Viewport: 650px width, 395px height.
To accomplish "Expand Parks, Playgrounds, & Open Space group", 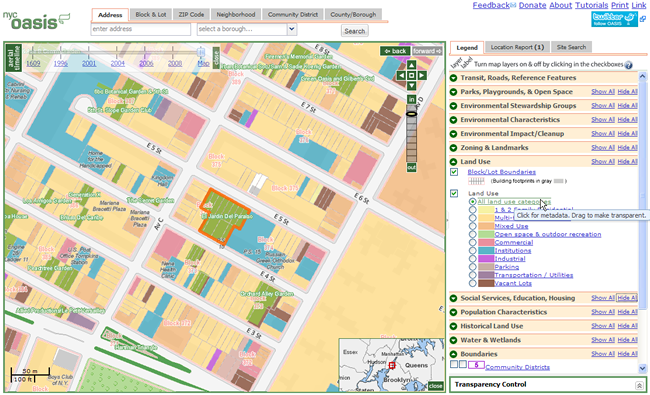I will pos(454,92).
